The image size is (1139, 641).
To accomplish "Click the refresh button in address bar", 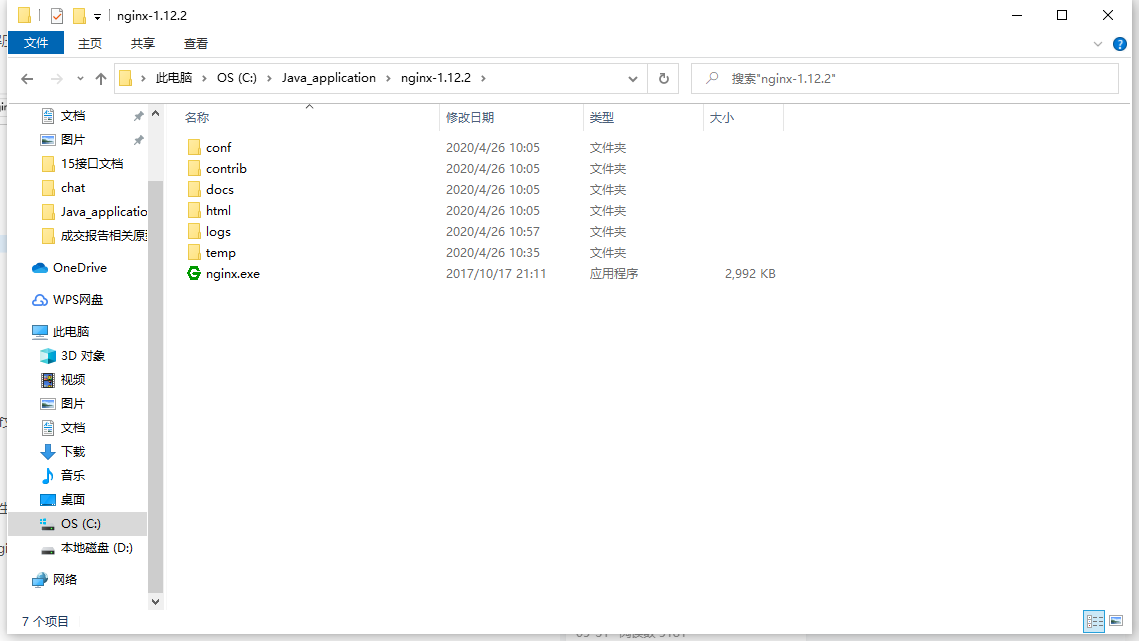I will (x=662, y=78).
